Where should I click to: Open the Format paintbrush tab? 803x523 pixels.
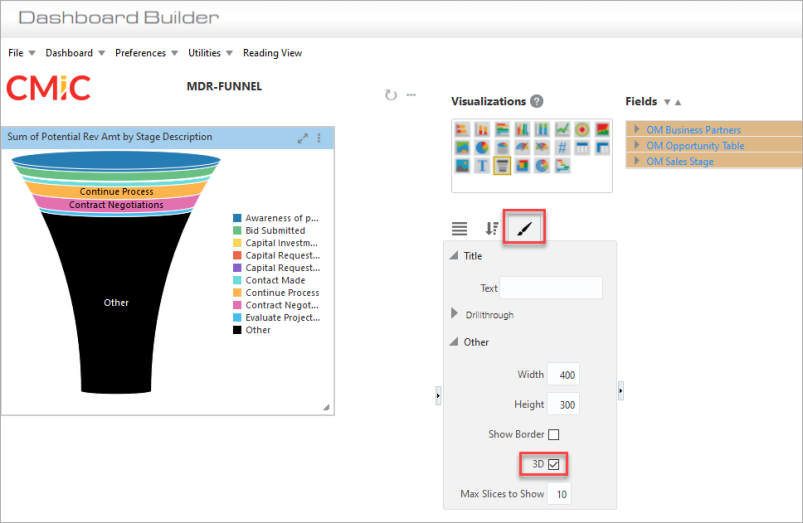pyautogui.click(x=525, y=229)
